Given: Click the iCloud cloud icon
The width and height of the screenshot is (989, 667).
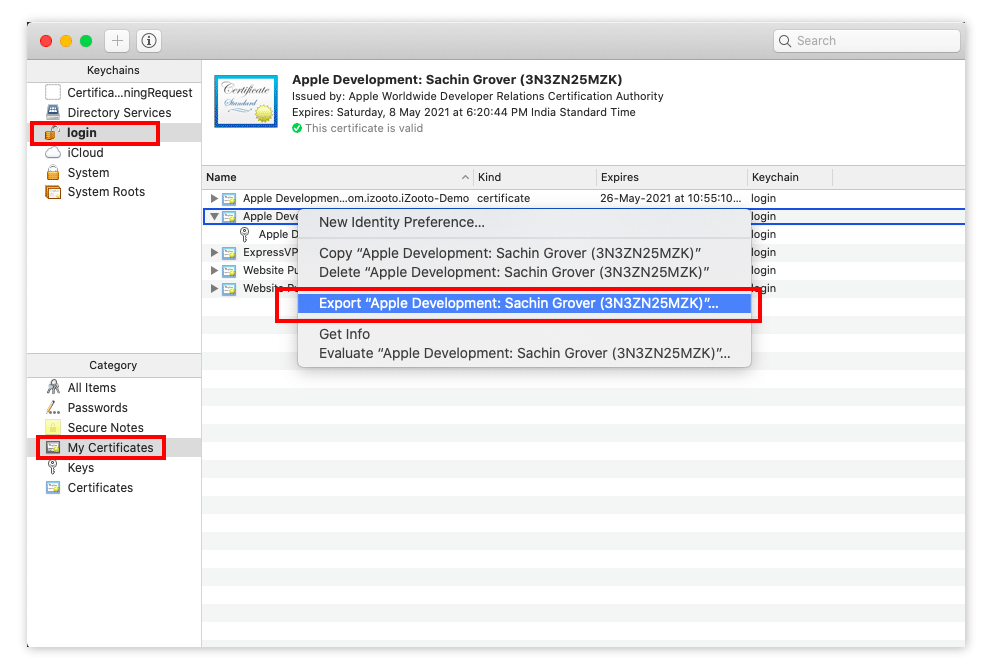Looking at the screenshot, I should [x=53, y=153].
